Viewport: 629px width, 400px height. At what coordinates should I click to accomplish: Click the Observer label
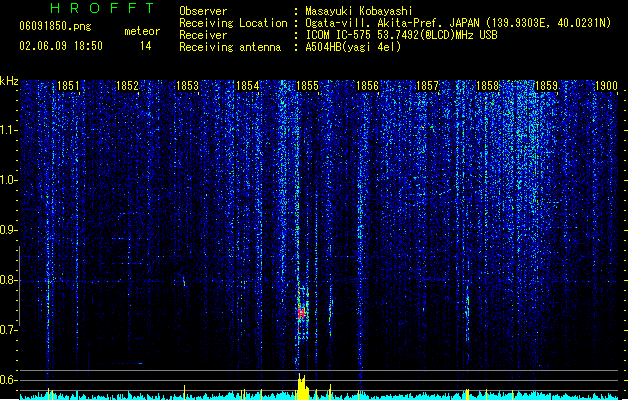(x=203, y=11)
